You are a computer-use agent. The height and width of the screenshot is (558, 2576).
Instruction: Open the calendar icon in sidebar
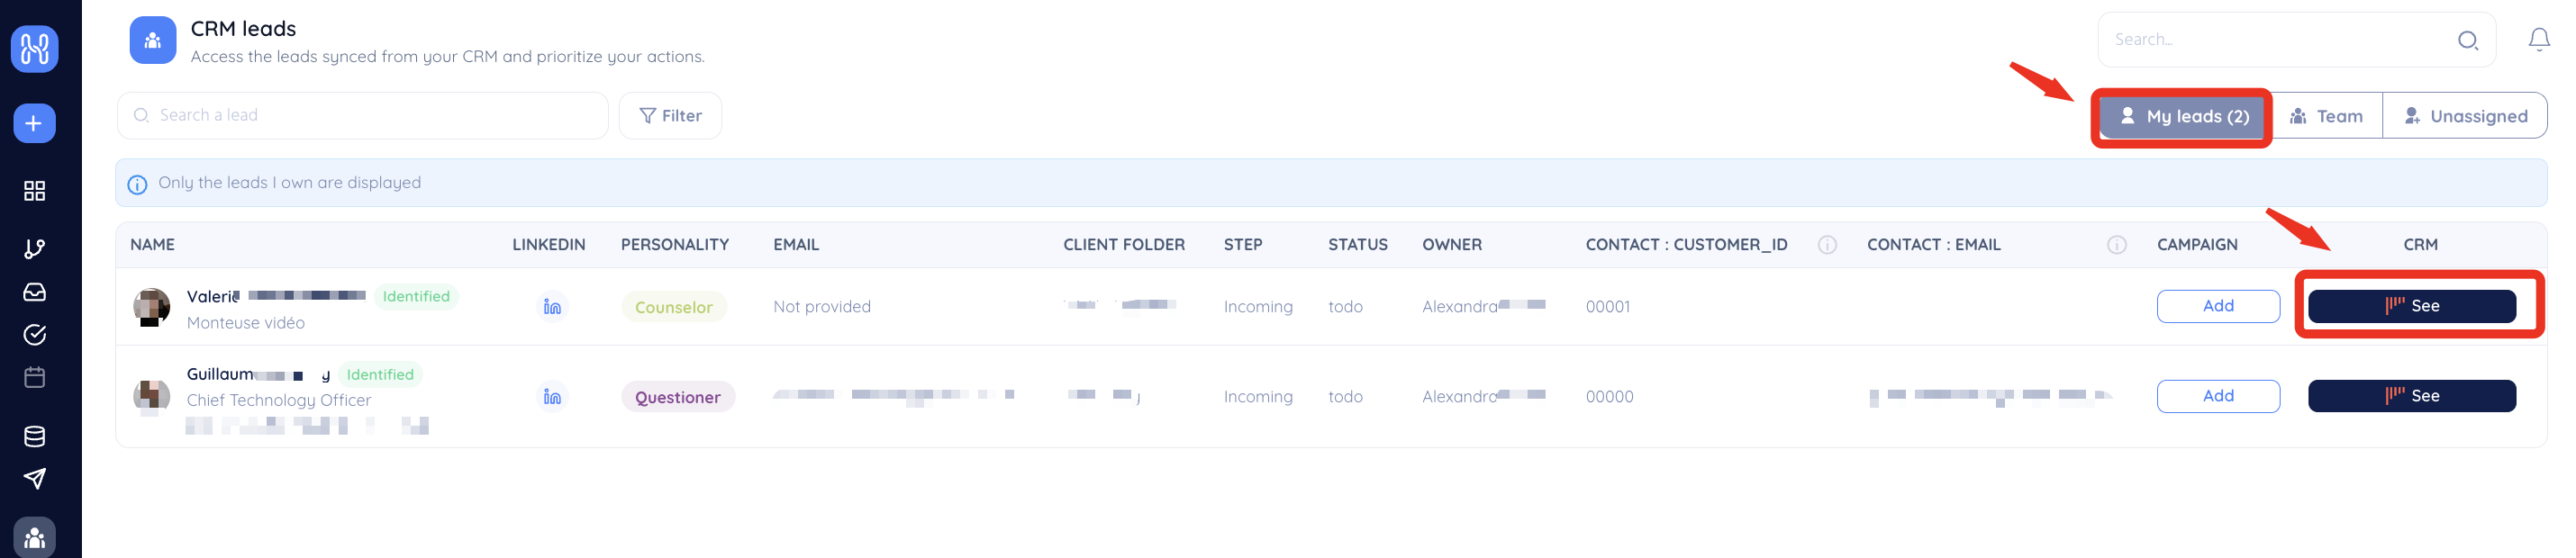(x=34, y=378)
